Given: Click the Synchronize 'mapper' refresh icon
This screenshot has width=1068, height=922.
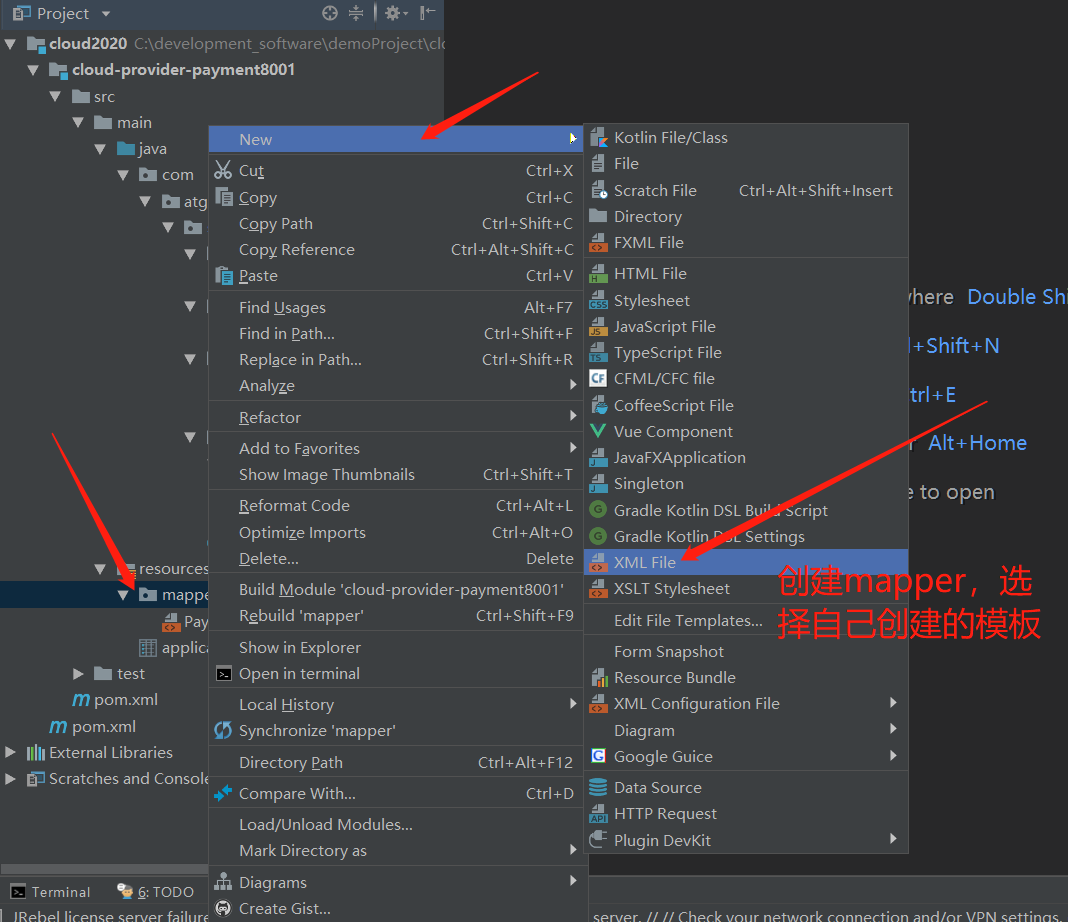Looking at the screenshot, I should coord(223,731).
